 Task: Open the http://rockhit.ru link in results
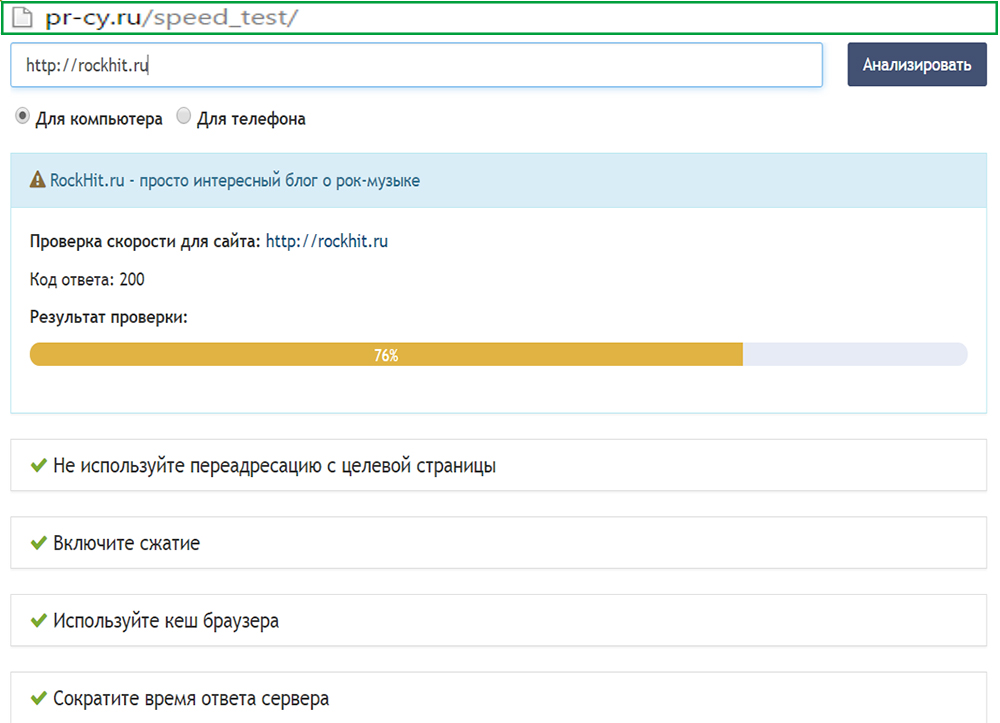click(328, 241)
